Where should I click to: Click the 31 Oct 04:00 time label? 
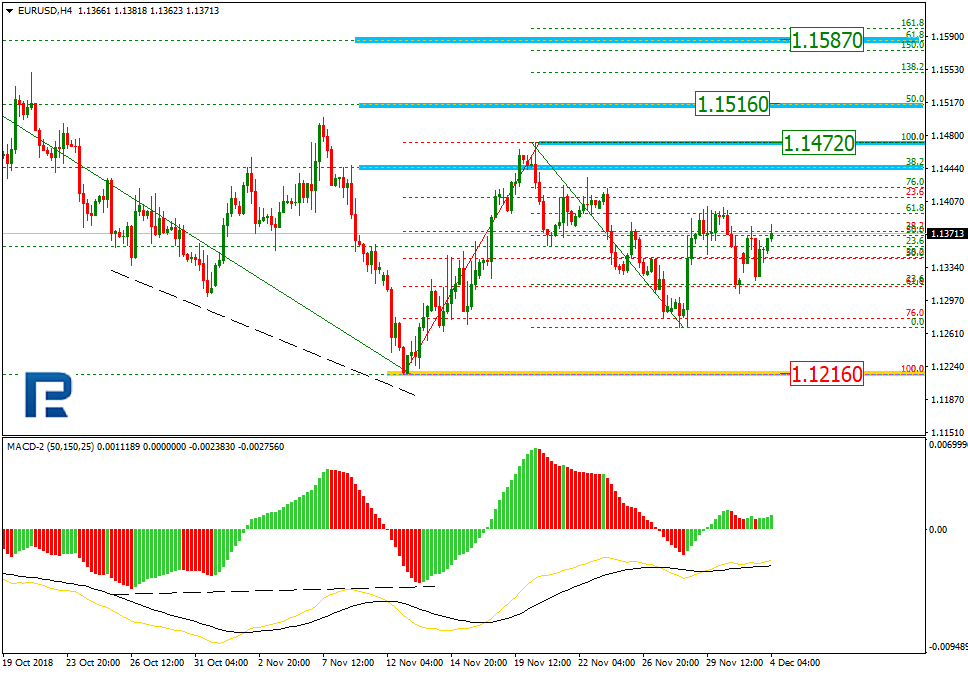pos(221,662)
